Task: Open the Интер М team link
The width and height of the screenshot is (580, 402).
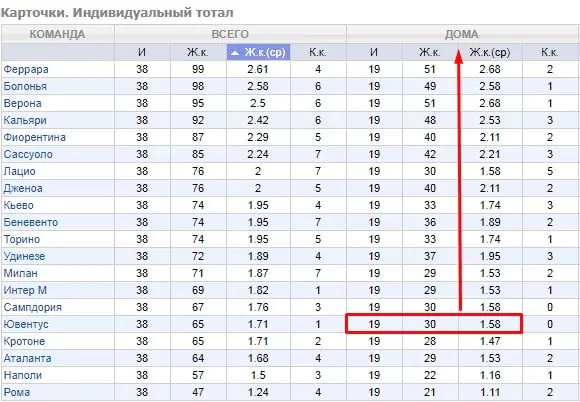Action: [25, 290]
